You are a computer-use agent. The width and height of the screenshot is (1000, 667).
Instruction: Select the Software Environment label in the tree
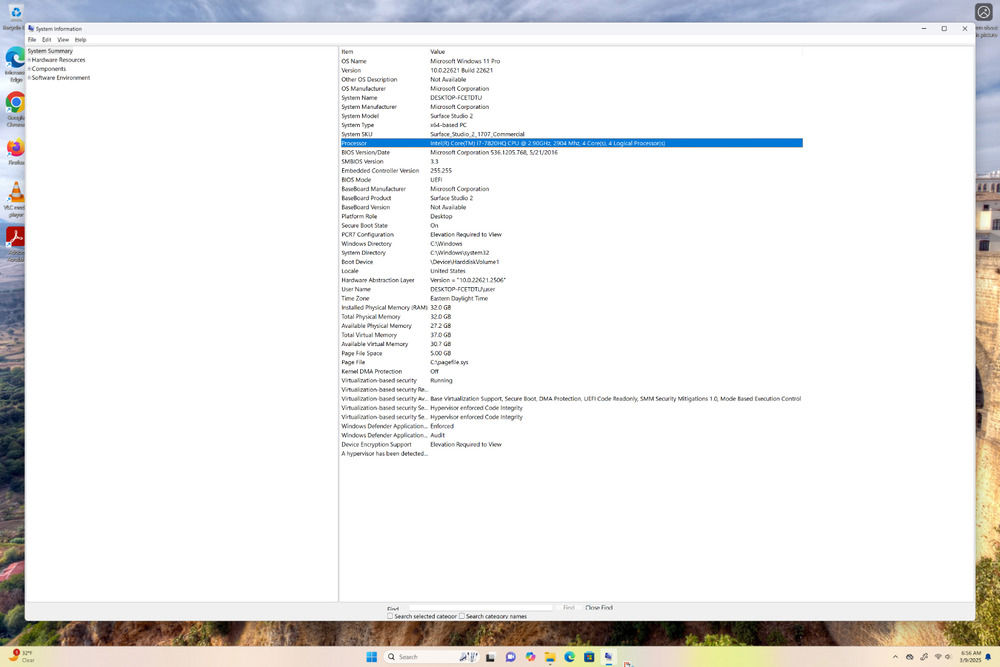(x=61, y=78)
